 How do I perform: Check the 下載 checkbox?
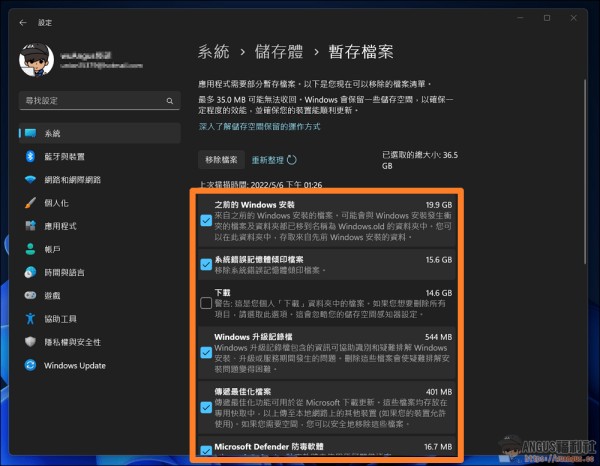(x=206, y=303)
